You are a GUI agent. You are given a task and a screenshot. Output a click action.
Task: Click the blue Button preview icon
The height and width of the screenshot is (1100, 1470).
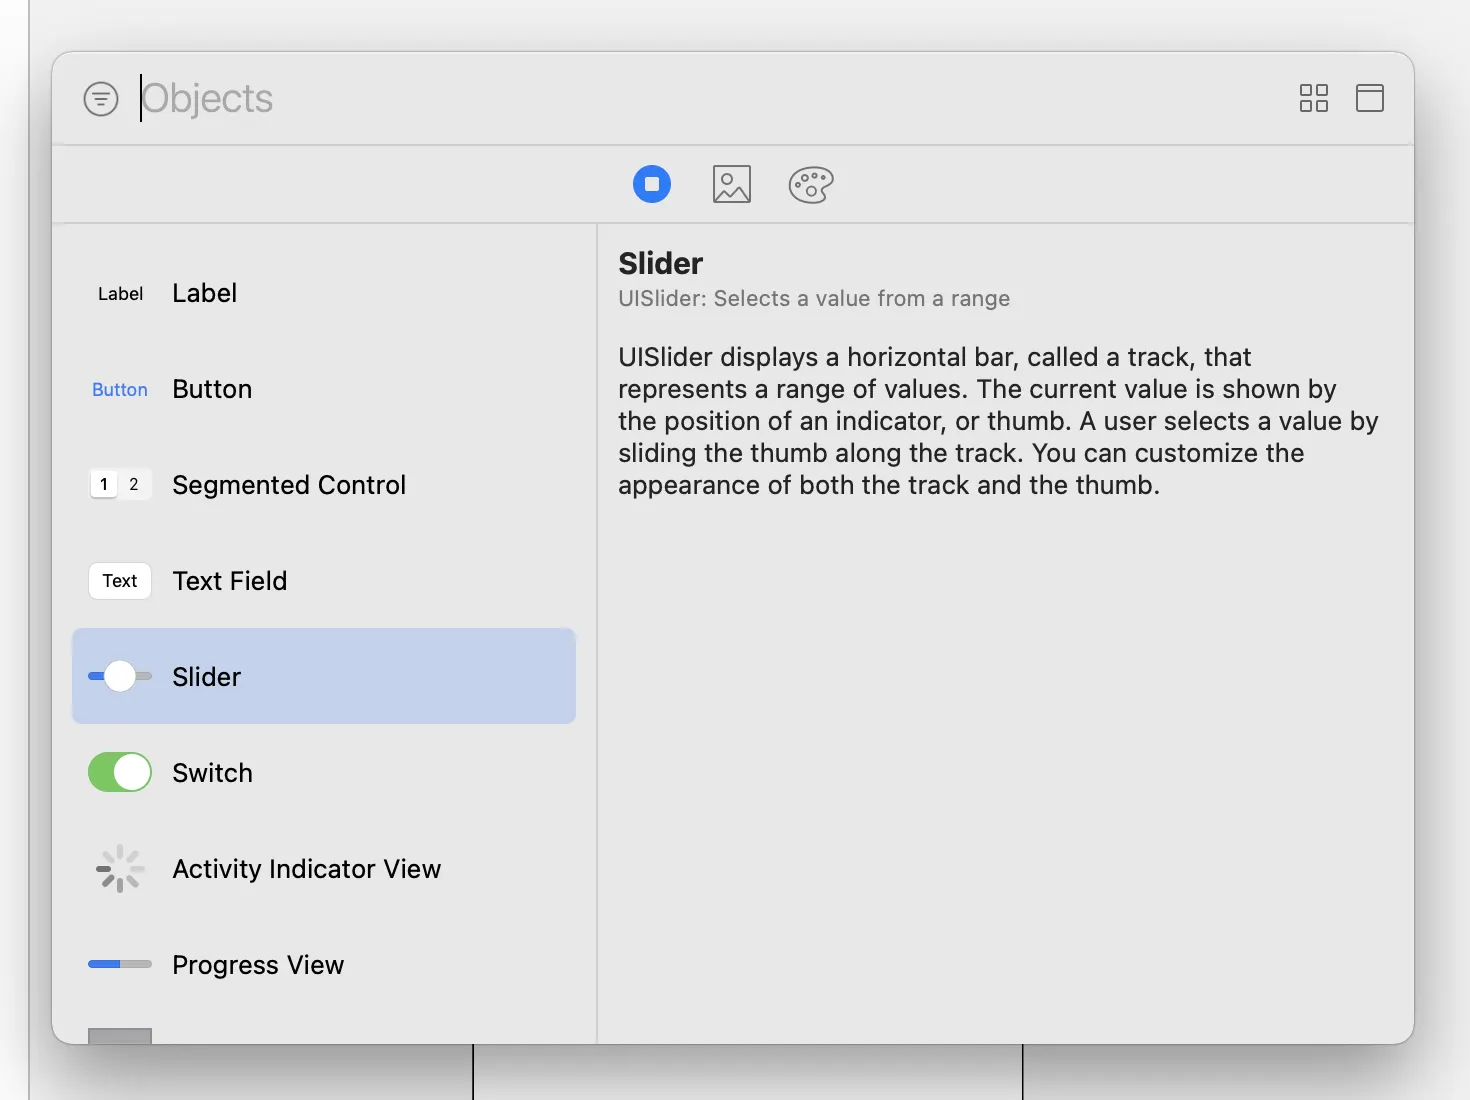120,390
